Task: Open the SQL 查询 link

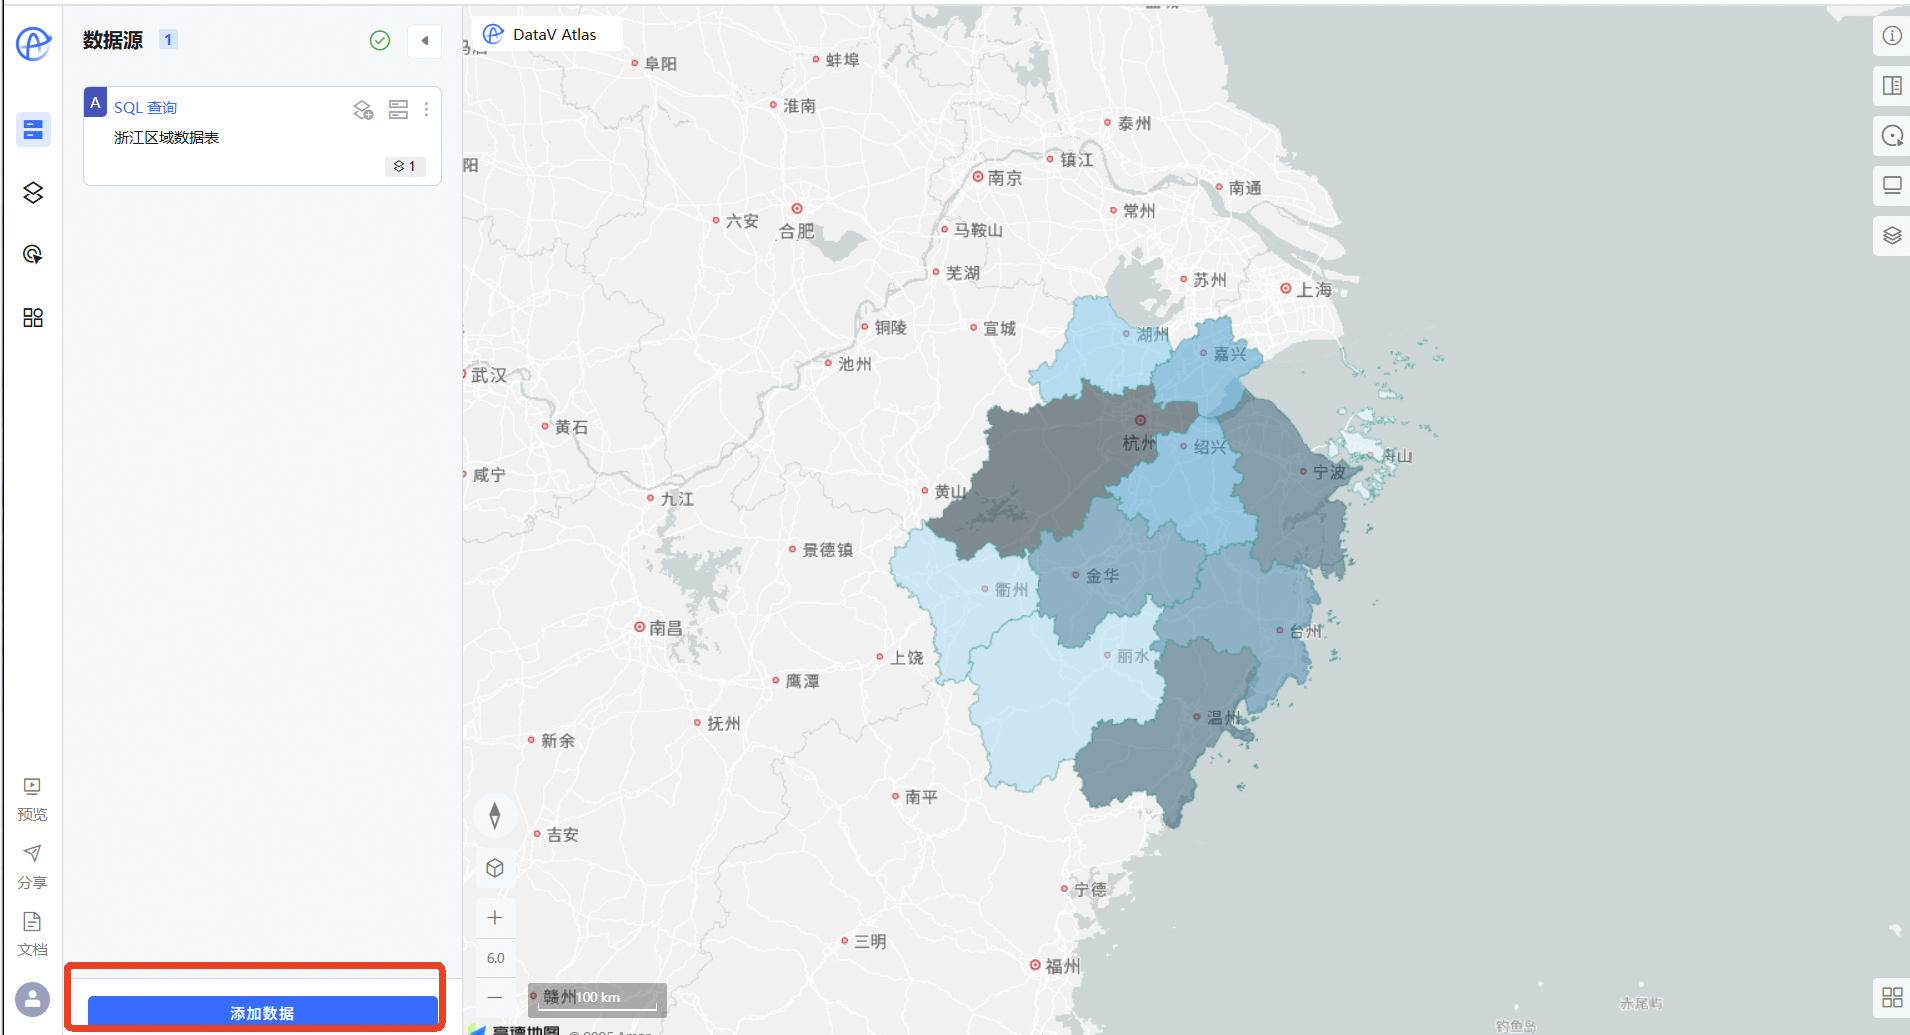Action: (145, 108)
